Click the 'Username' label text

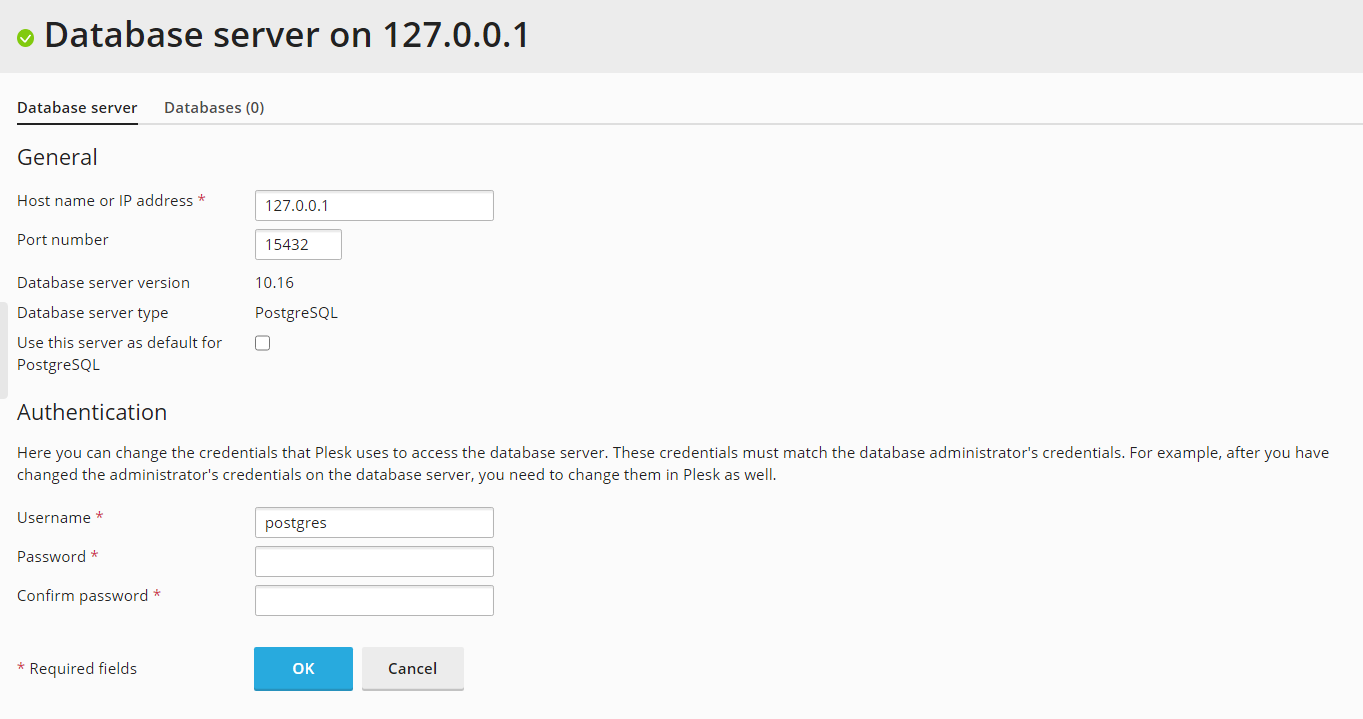(54, 518)
